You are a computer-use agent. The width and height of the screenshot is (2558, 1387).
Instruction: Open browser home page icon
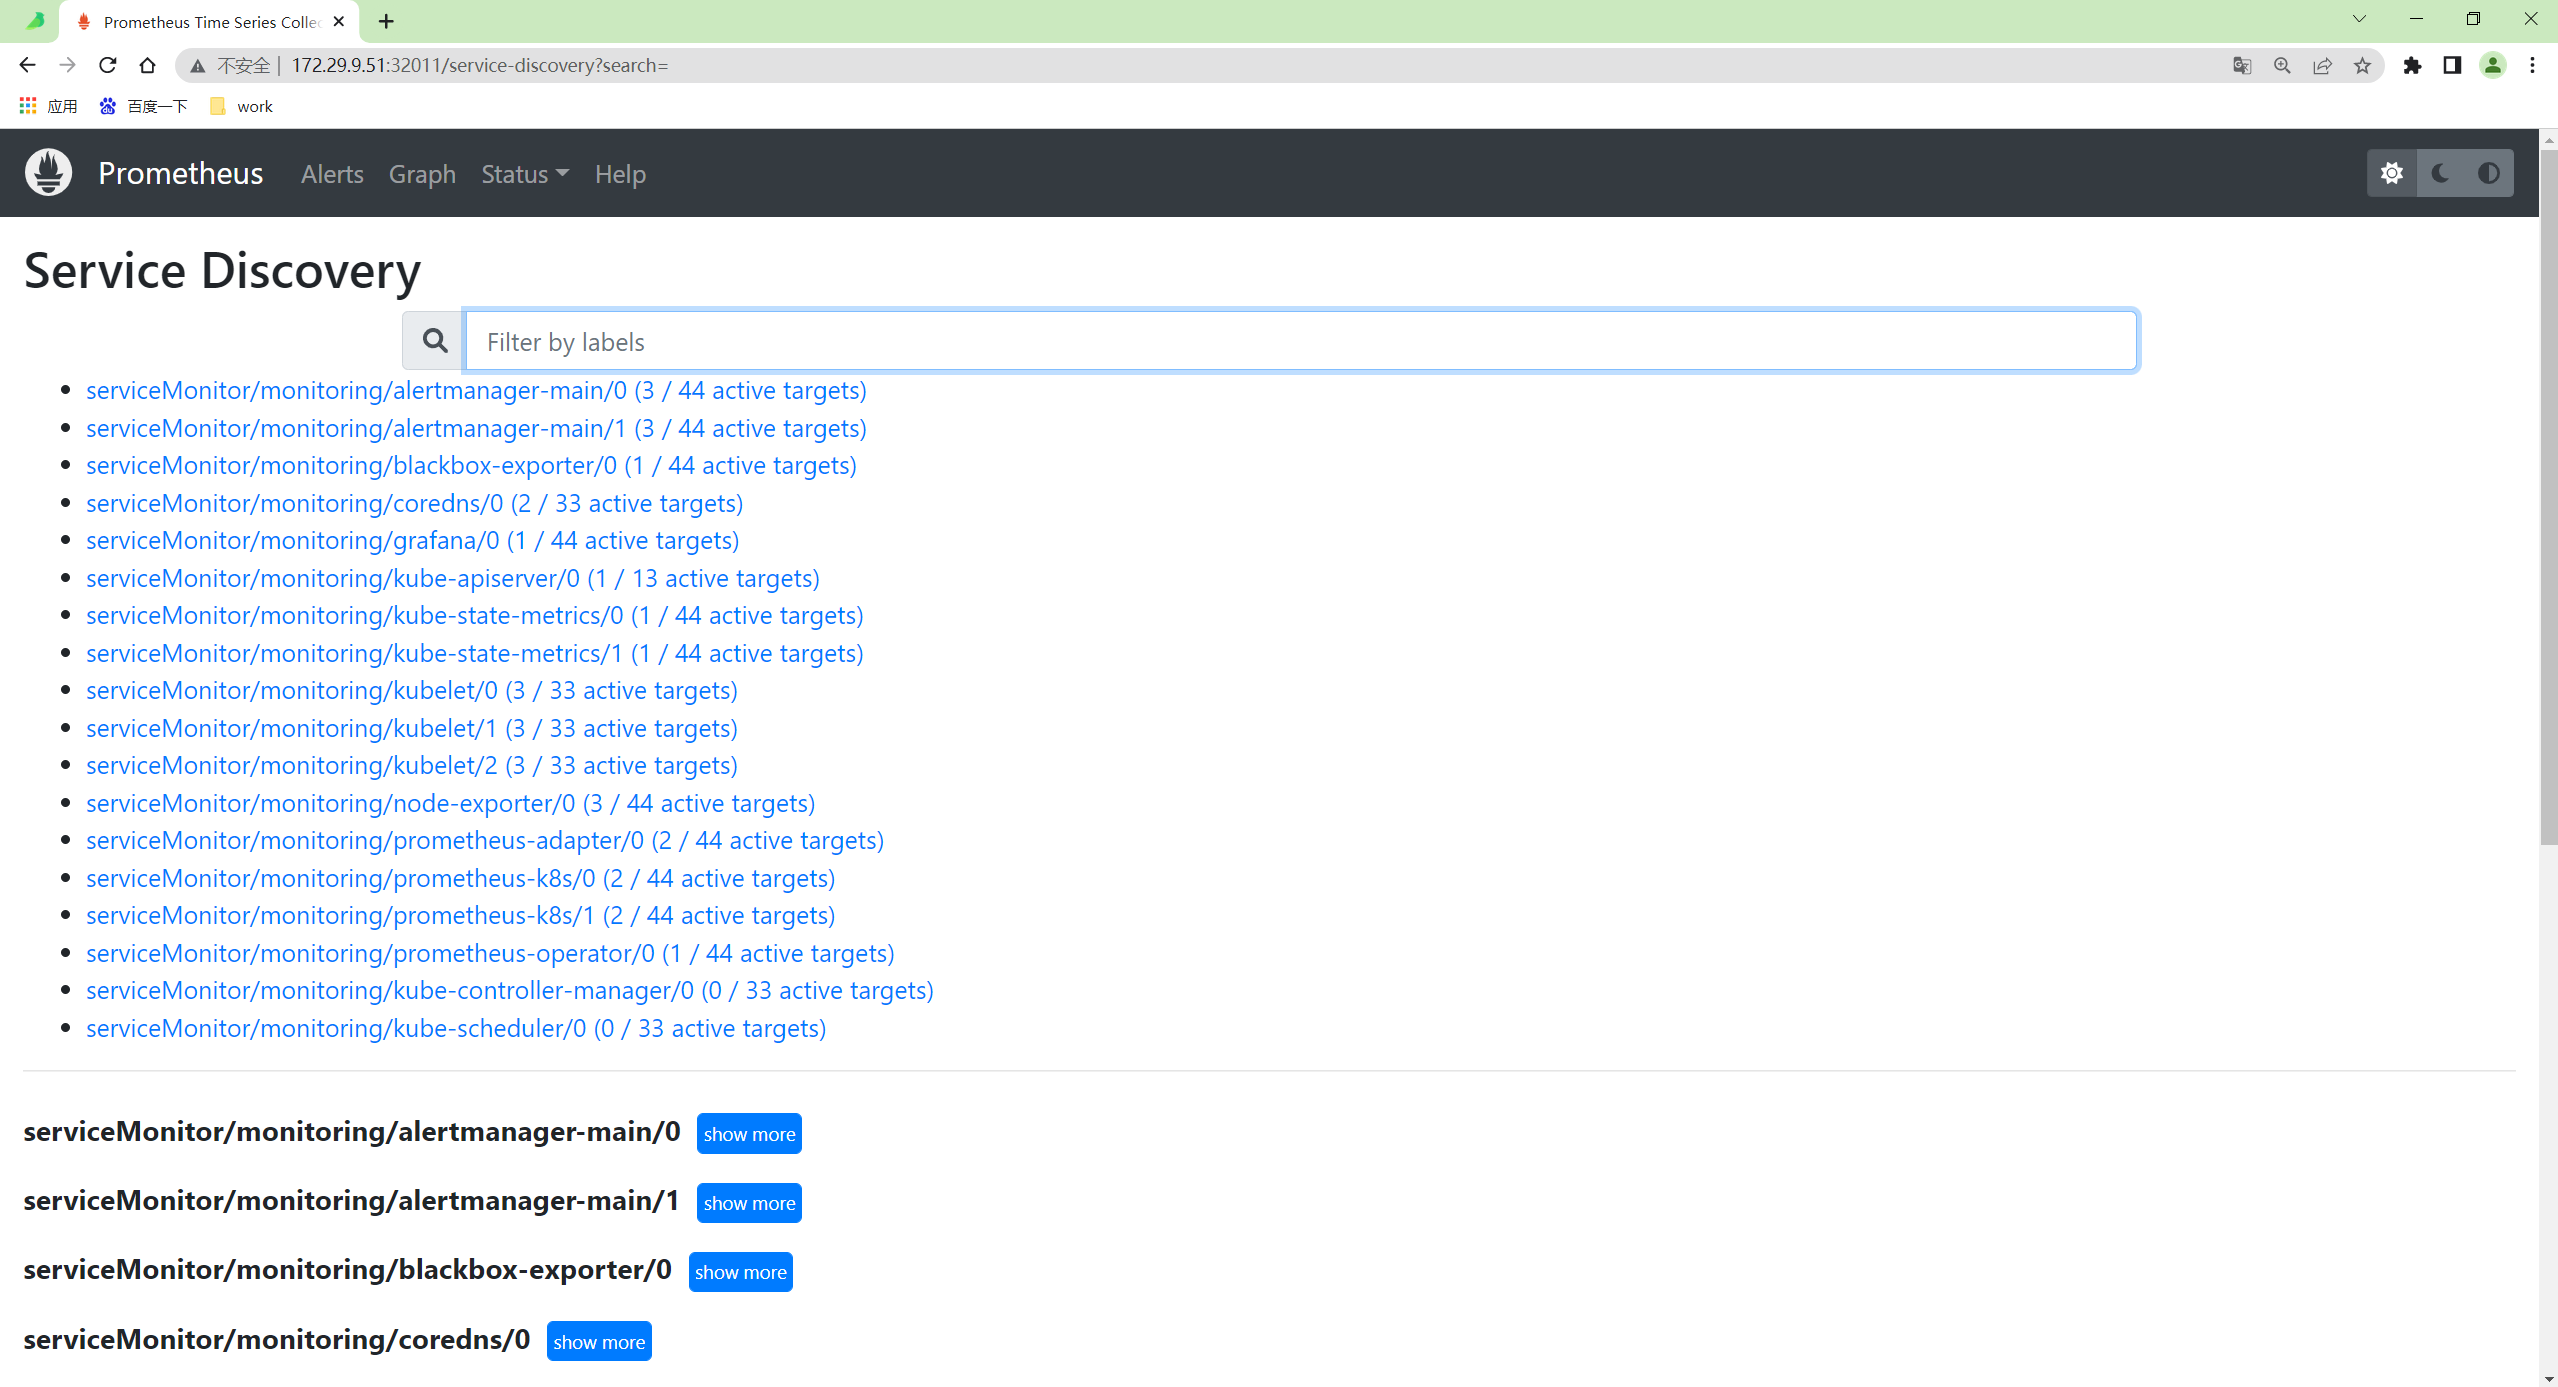147,65
